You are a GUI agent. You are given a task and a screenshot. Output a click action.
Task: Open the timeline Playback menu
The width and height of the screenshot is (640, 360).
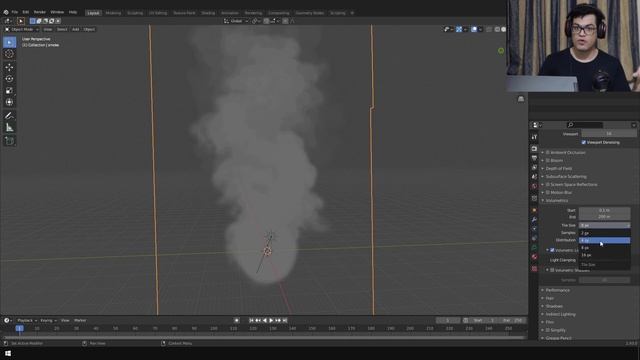pos(27,320)
